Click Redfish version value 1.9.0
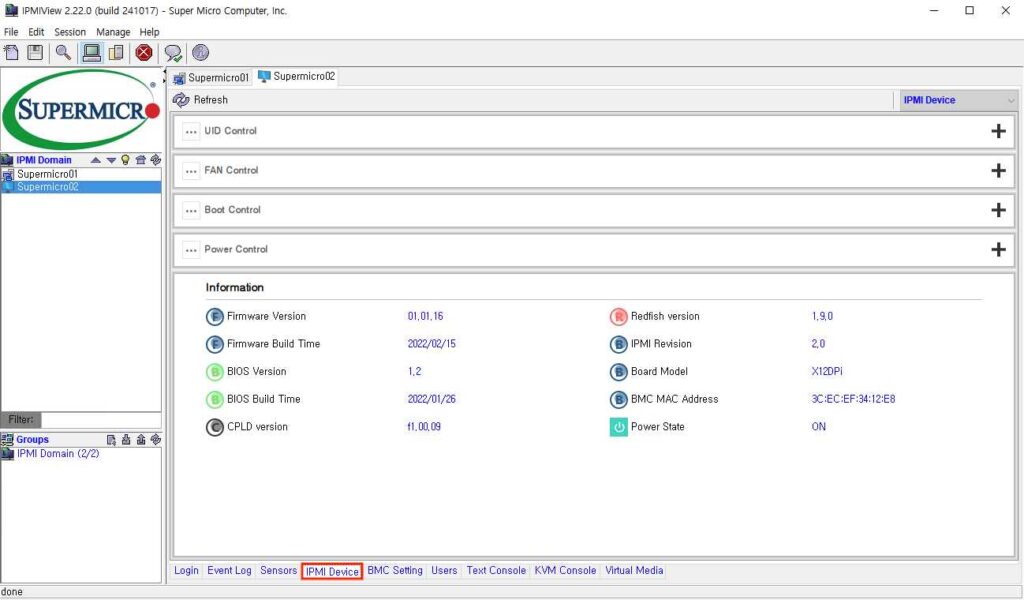This screenshot has width=1024, height=600. tap(822, 316)
